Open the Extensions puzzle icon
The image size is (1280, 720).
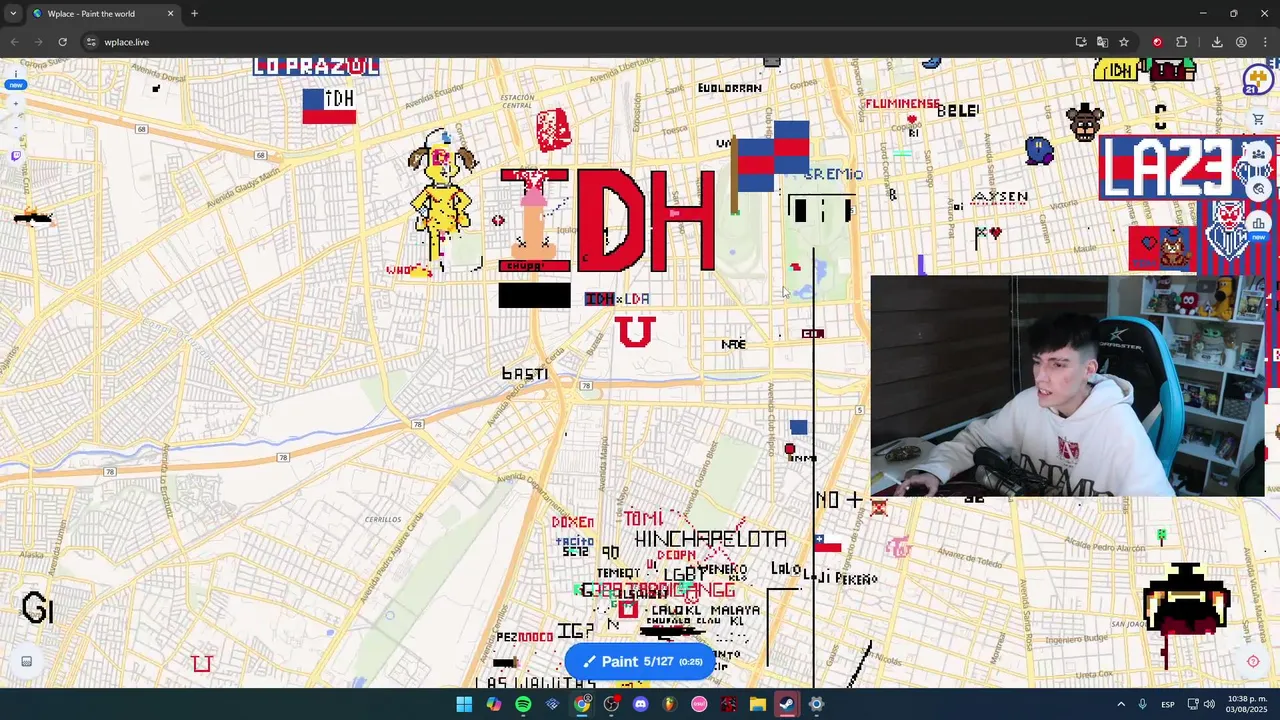point(1182,42)
